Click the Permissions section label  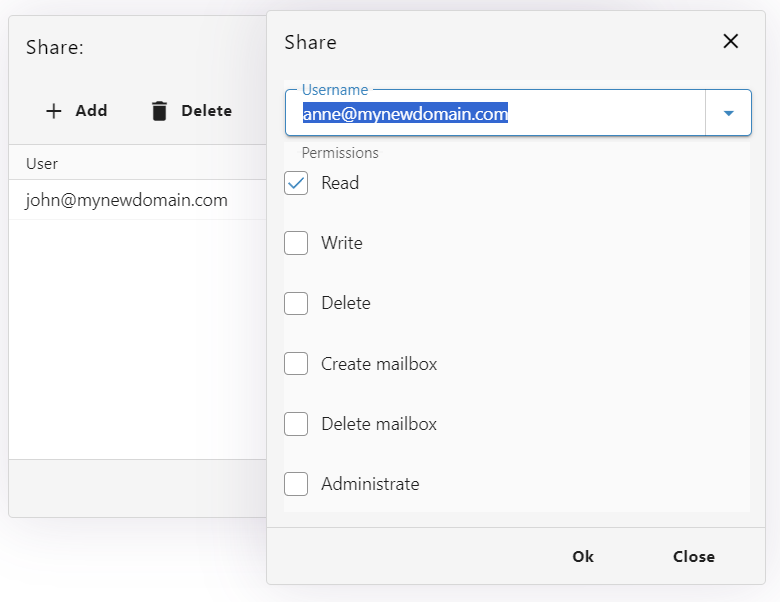click(x=340, y=153)
